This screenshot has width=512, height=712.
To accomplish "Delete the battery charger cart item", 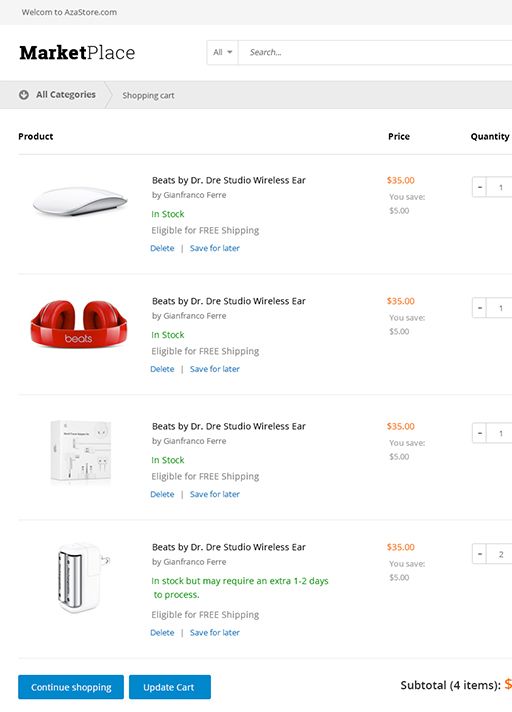I will point(162,633).
